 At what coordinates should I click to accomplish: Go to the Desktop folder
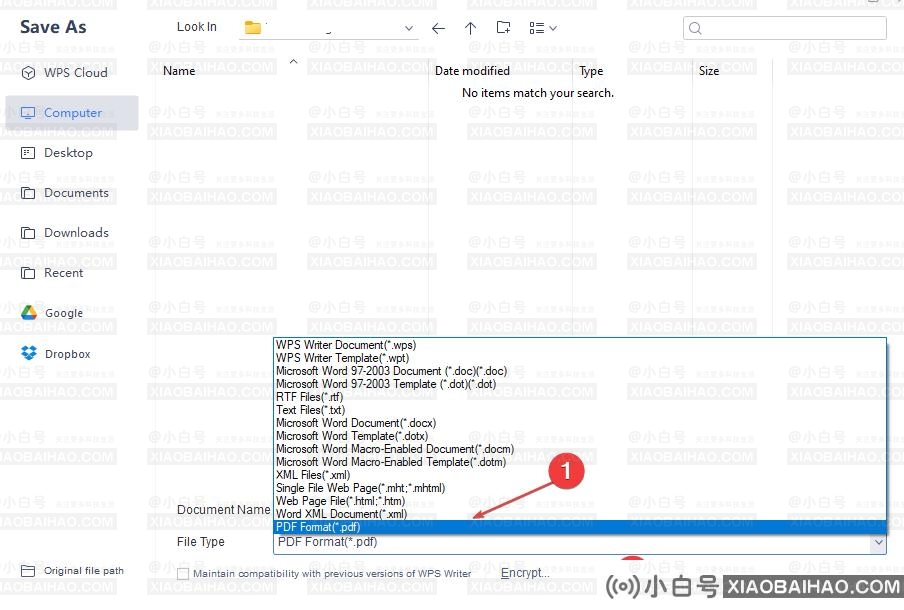56,153
